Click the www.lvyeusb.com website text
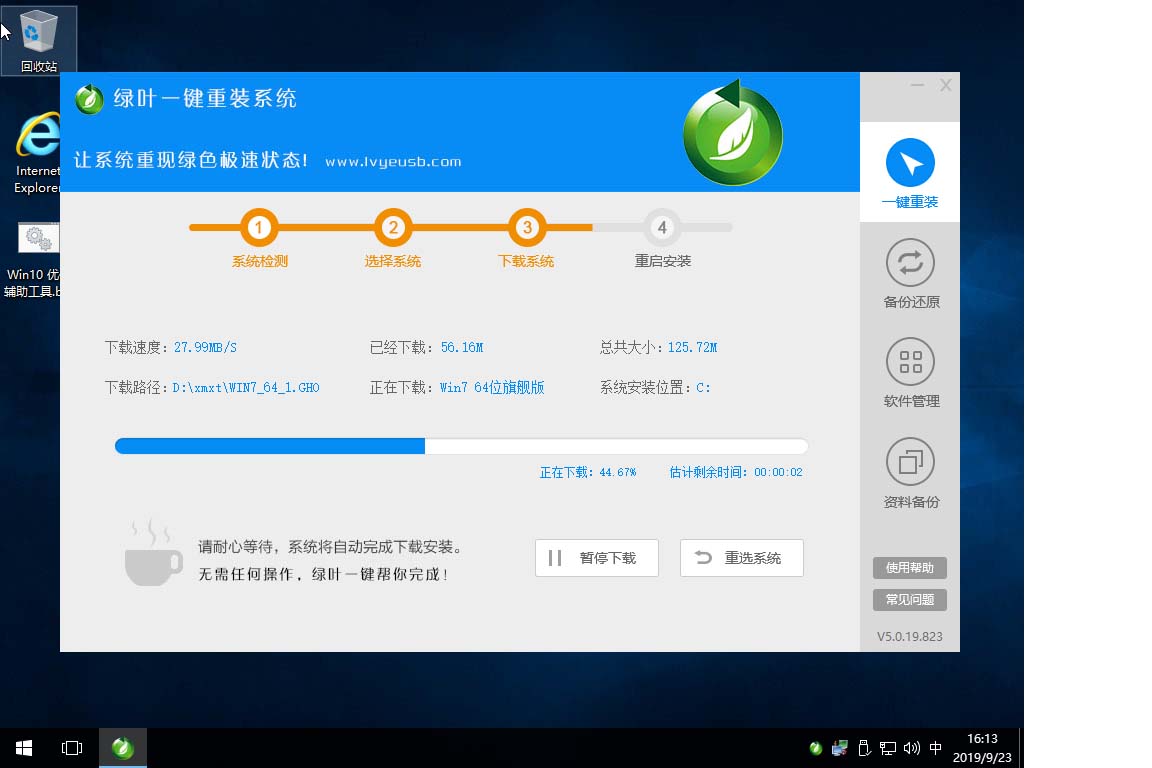 click(x=393, y=162)
